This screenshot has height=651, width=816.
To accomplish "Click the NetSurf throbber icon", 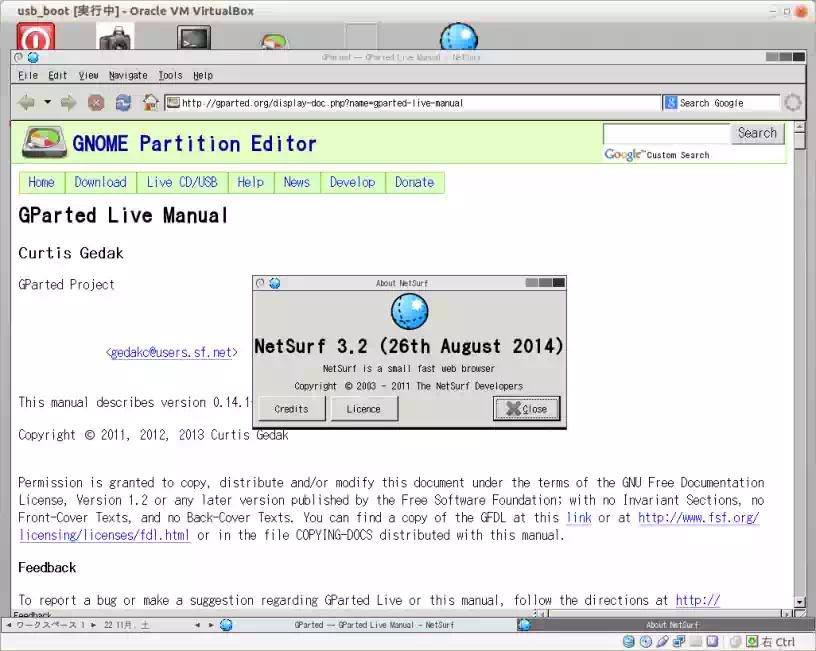I will pyautogui.click(x=793, y=103).
